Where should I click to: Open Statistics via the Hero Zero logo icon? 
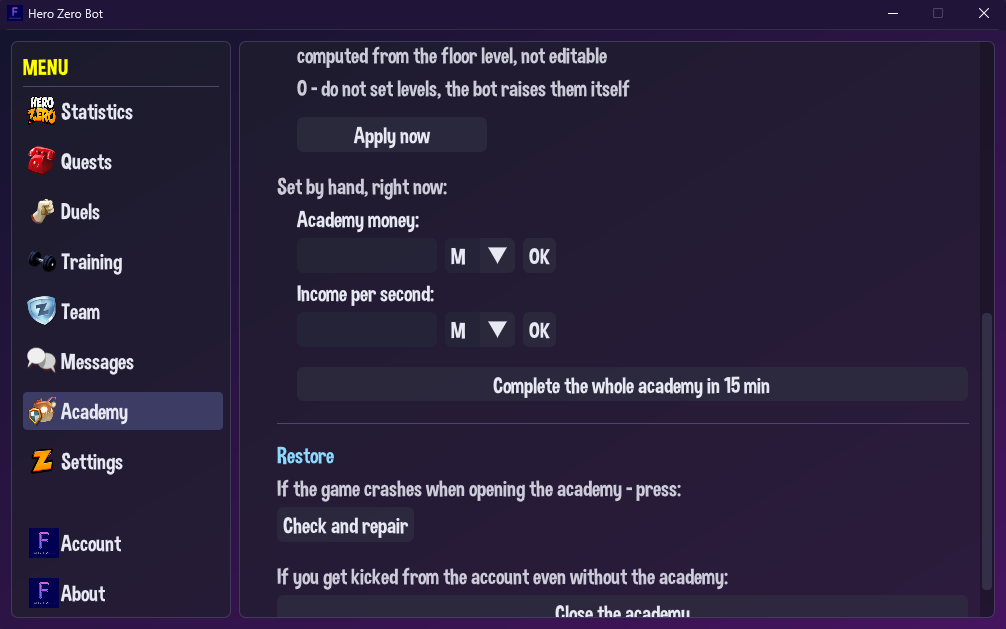42,111
